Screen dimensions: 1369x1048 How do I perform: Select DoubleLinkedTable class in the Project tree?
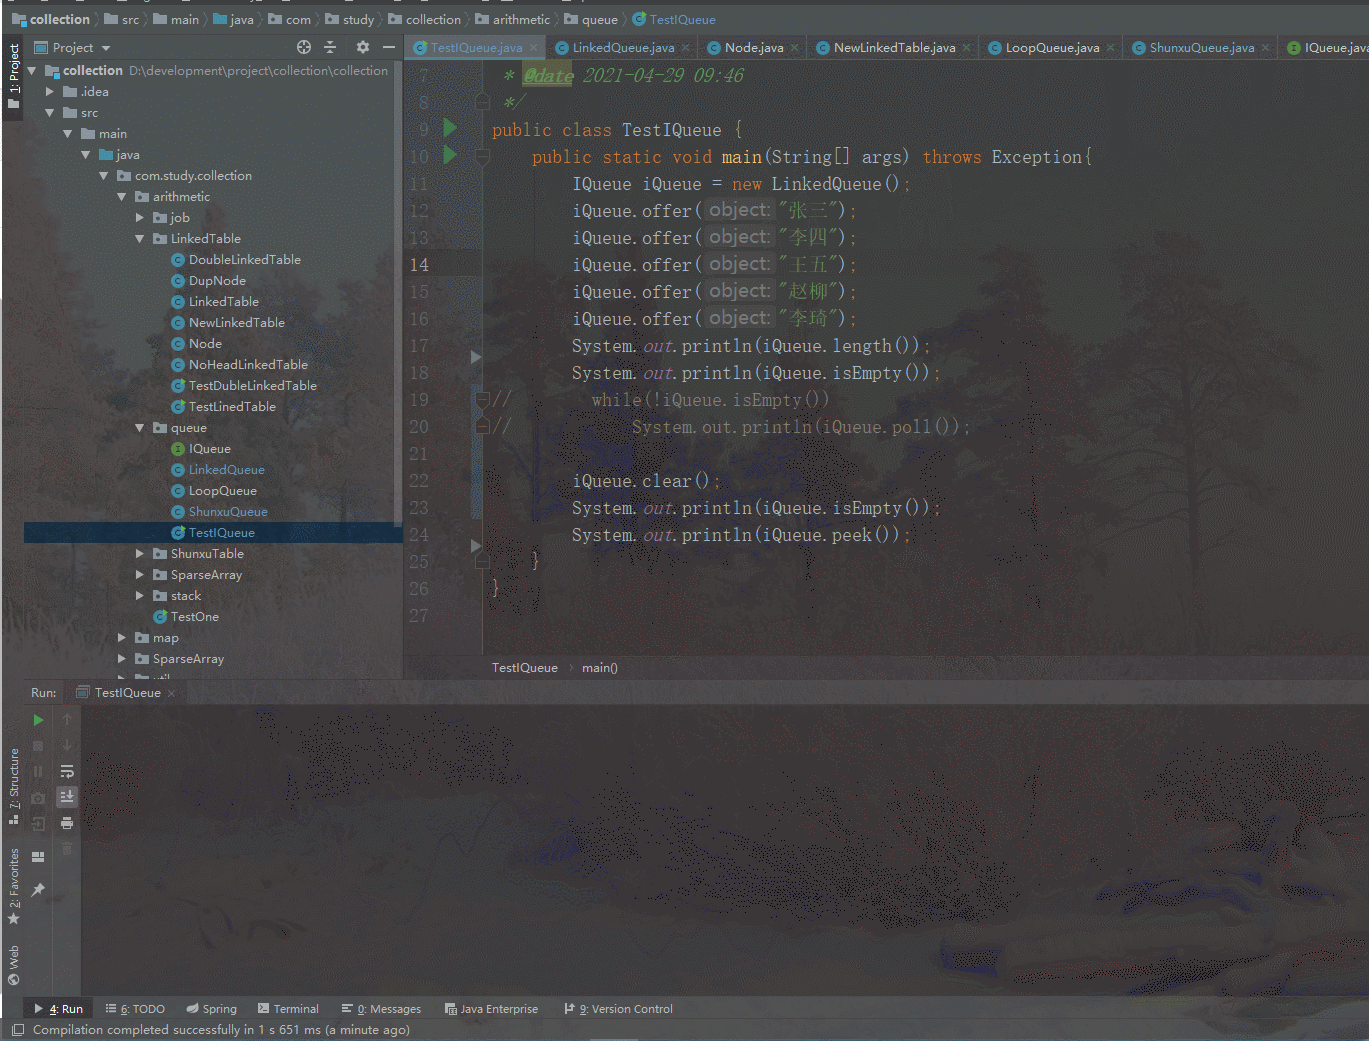244,260
